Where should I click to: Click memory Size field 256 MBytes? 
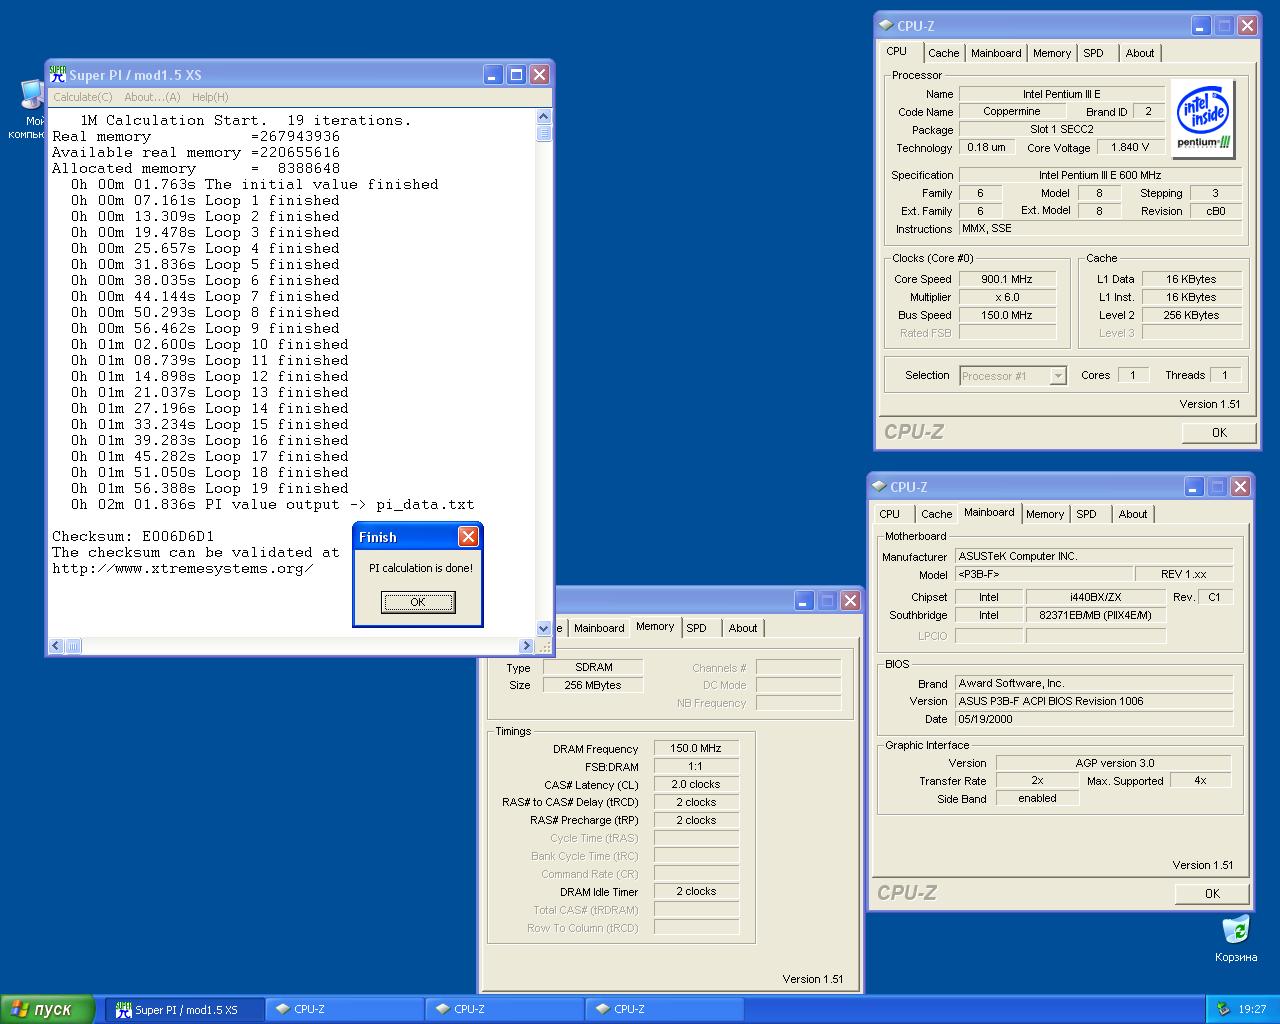[x=593, y=685]
